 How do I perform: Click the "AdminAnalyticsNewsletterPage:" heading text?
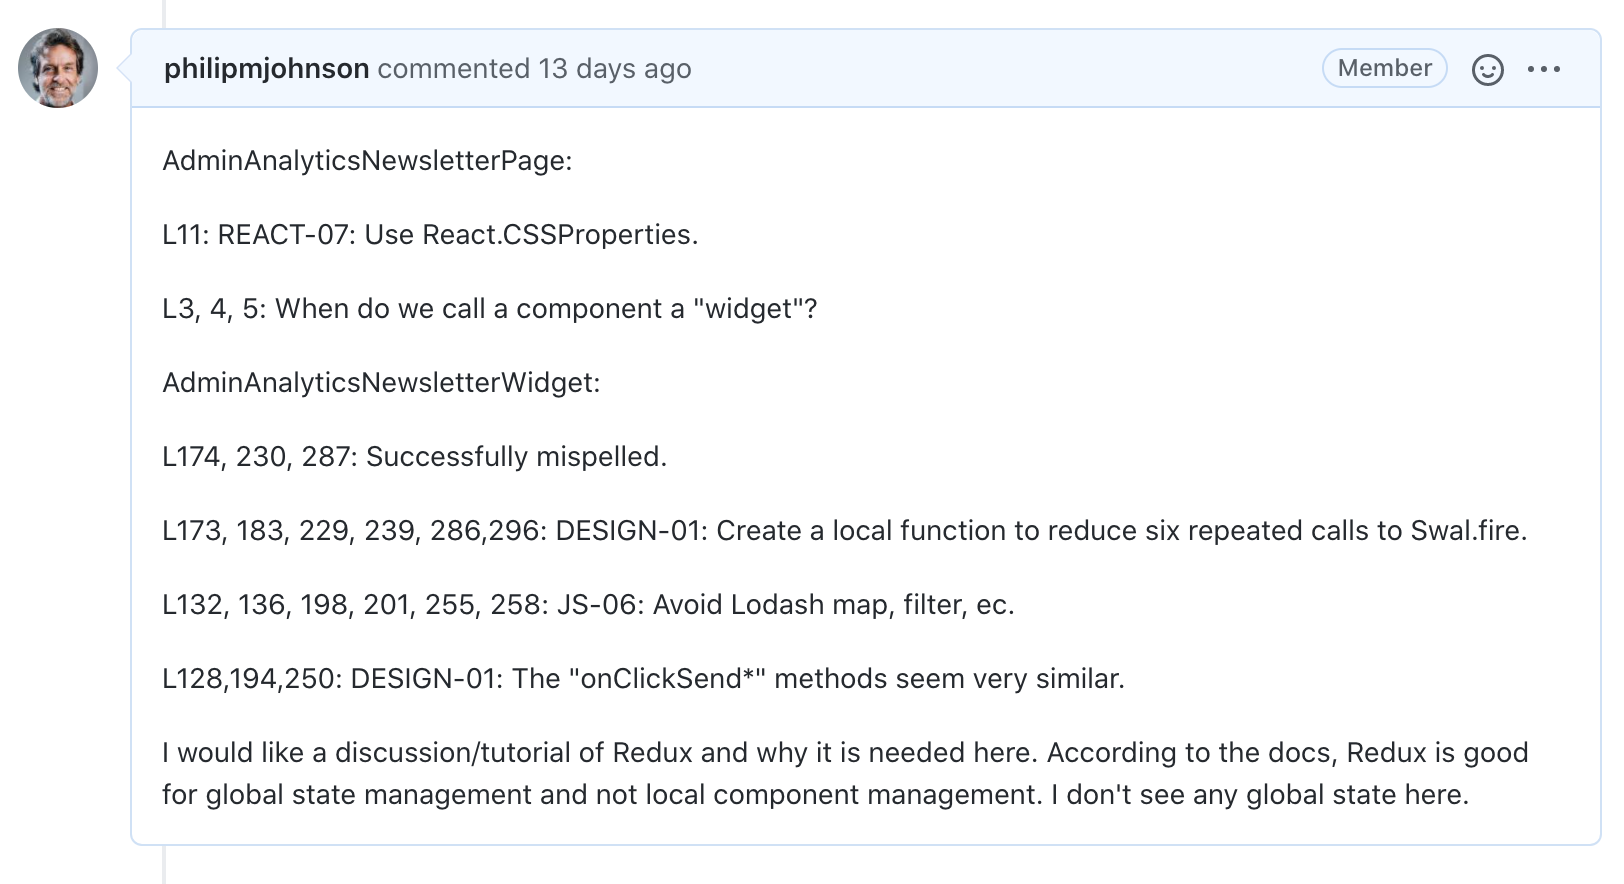367,161
